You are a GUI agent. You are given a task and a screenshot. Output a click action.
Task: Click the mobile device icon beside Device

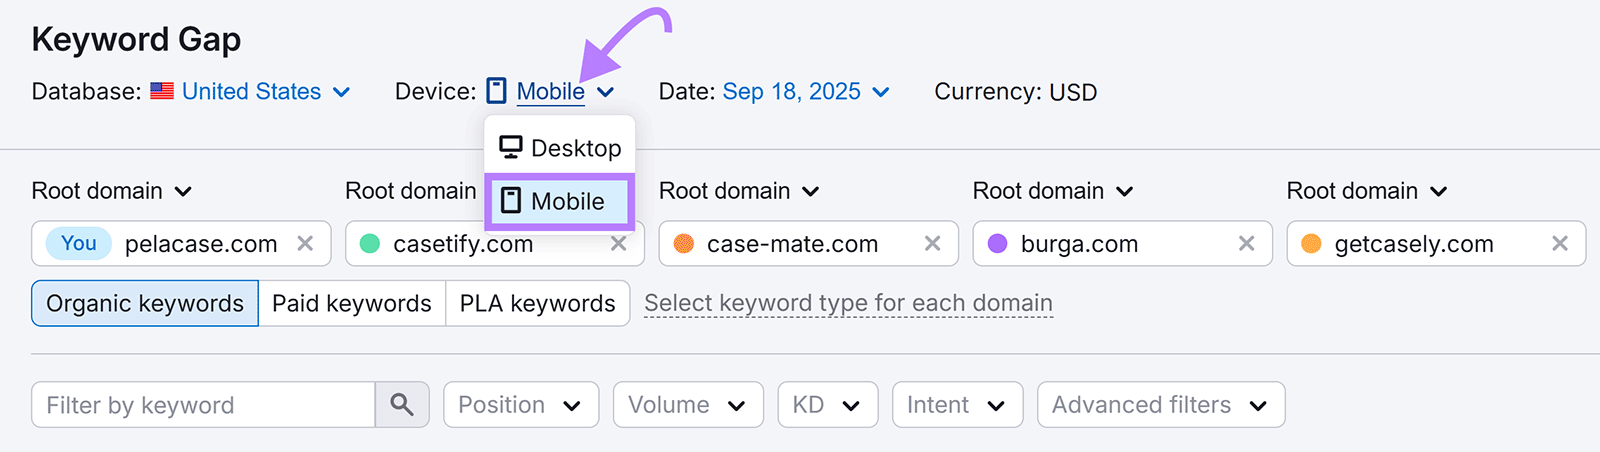497,92
